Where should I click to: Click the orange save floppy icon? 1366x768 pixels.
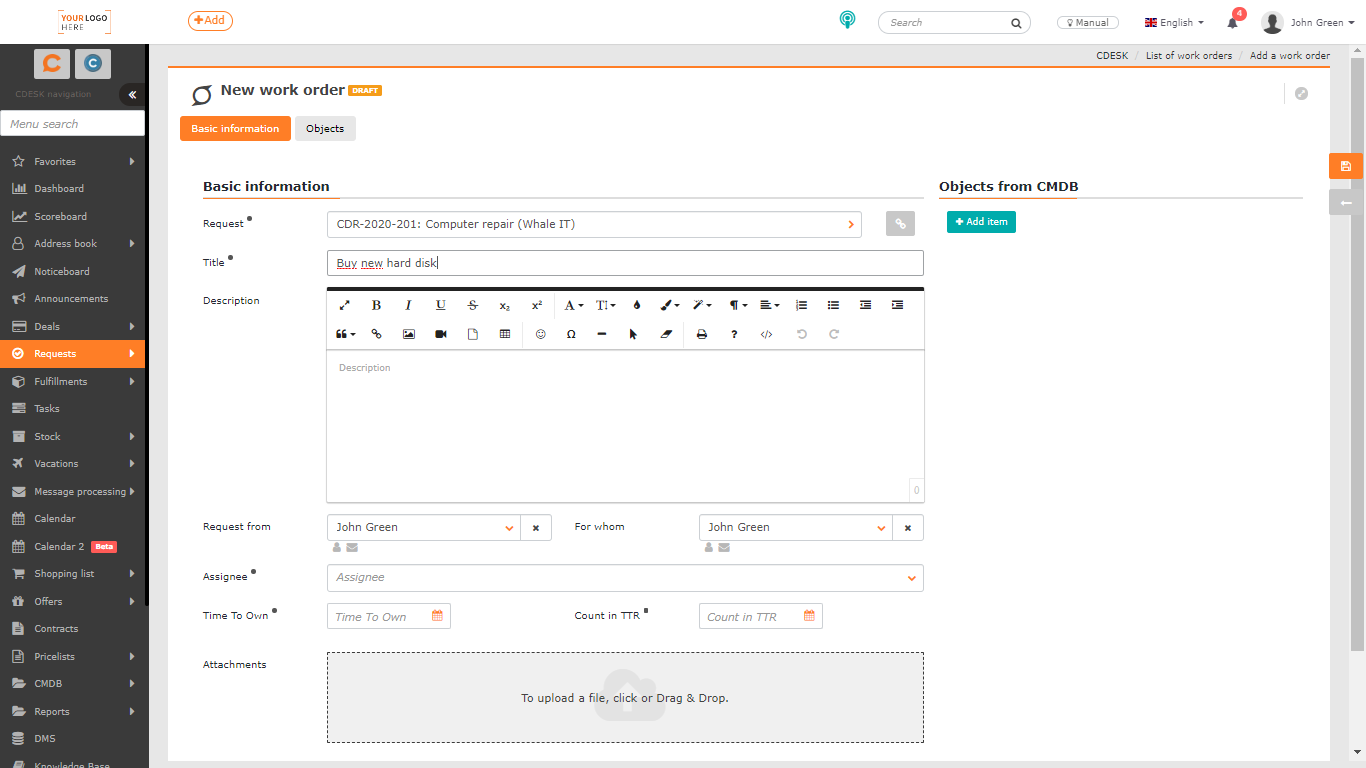click(x=1346, y=166)
